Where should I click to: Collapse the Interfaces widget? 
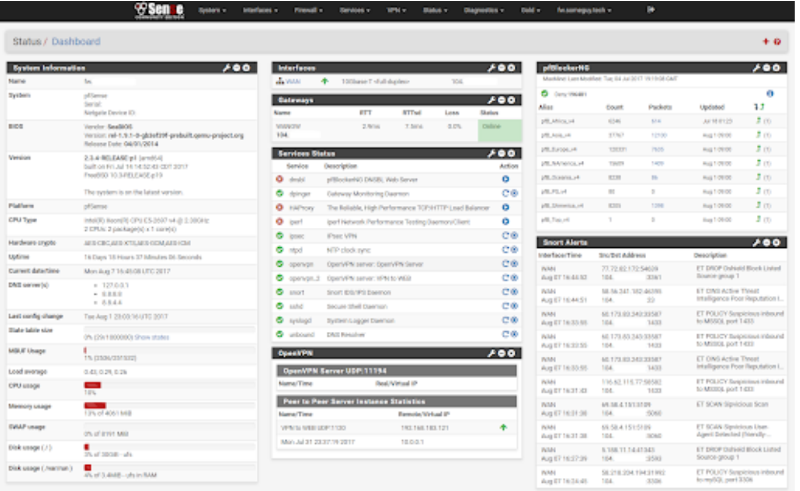click(x=502, y=68)
